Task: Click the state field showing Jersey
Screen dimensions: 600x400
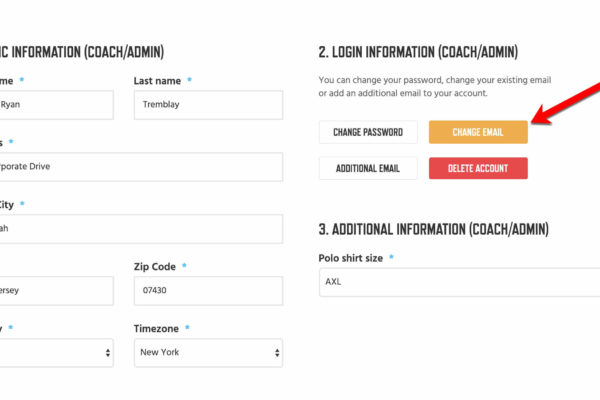Action: 55,291
